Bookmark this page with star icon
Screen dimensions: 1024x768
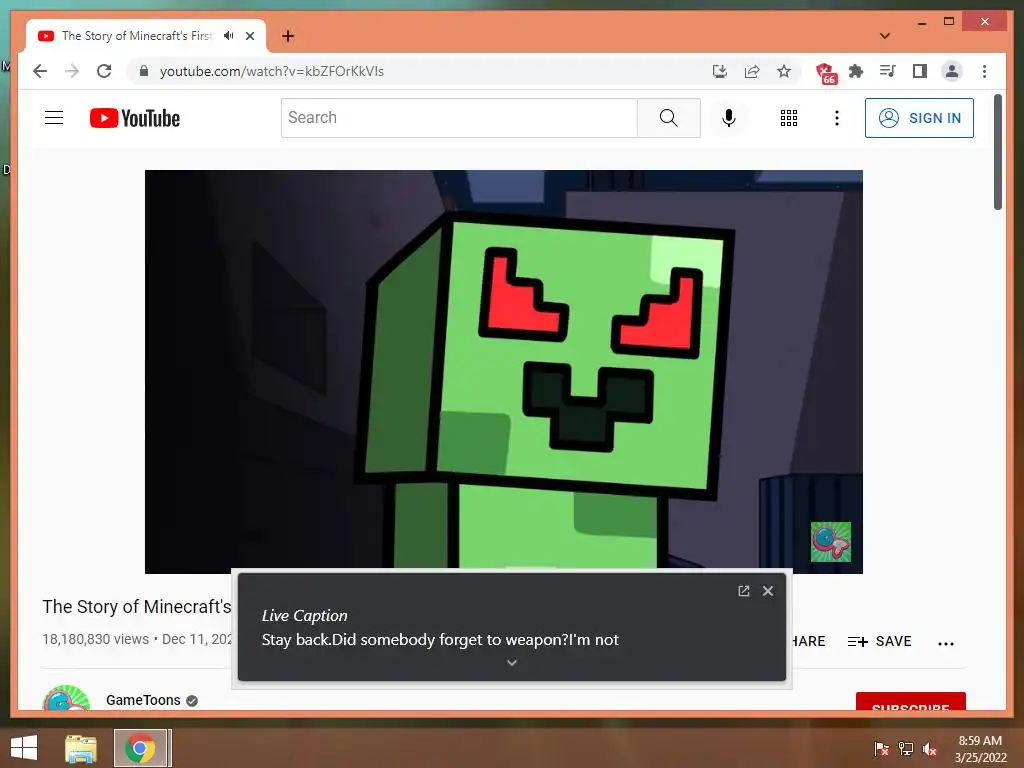[x=784, y=71]
